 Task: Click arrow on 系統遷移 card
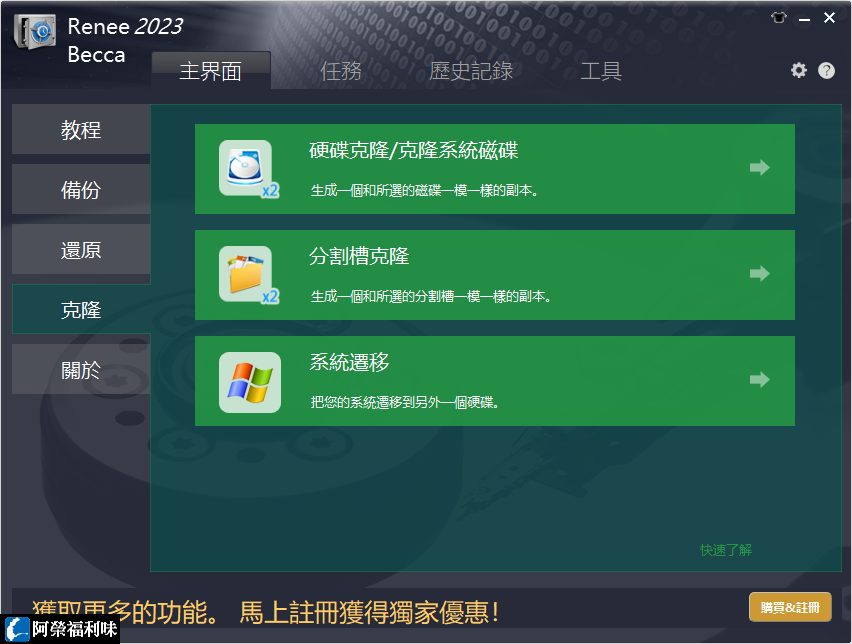tap(759, 379)
